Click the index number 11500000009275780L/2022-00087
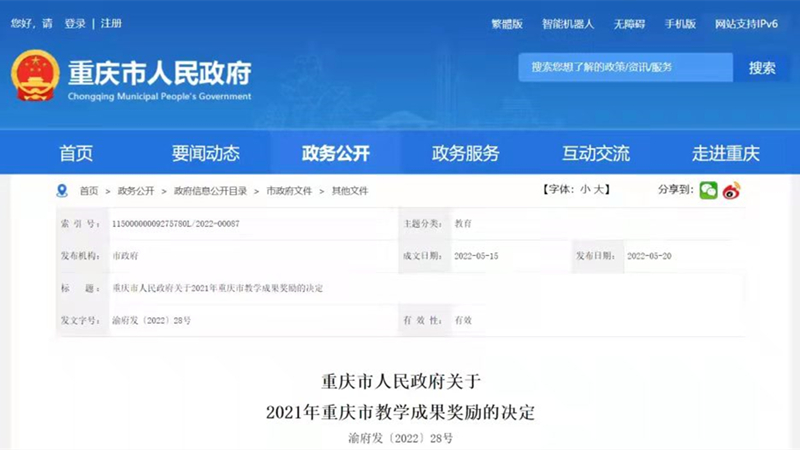The image size is (800, 450). click(176, 223)
